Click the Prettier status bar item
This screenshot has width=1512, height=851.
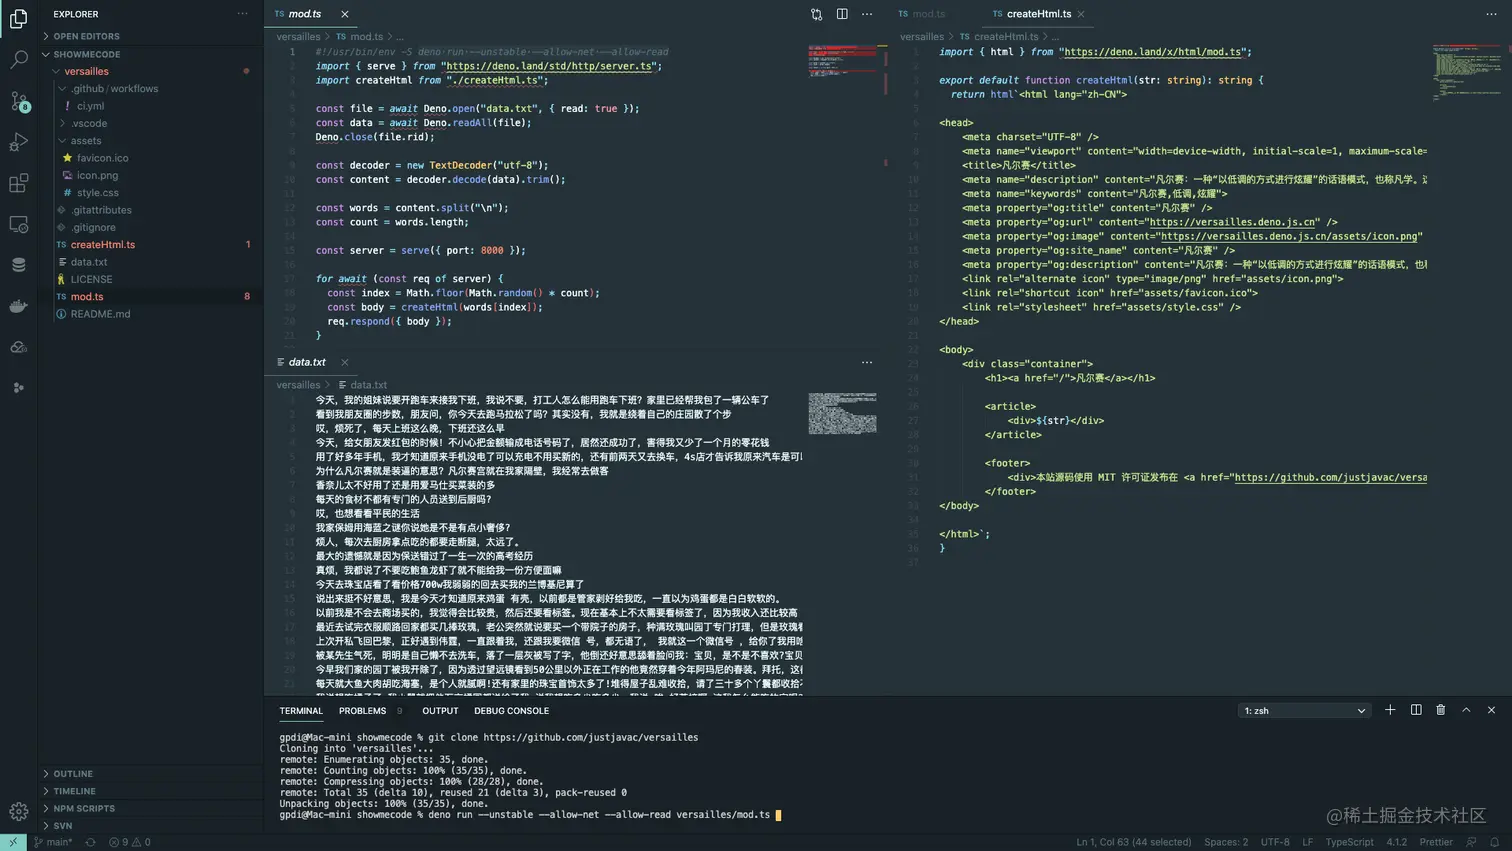(1436, 842)
